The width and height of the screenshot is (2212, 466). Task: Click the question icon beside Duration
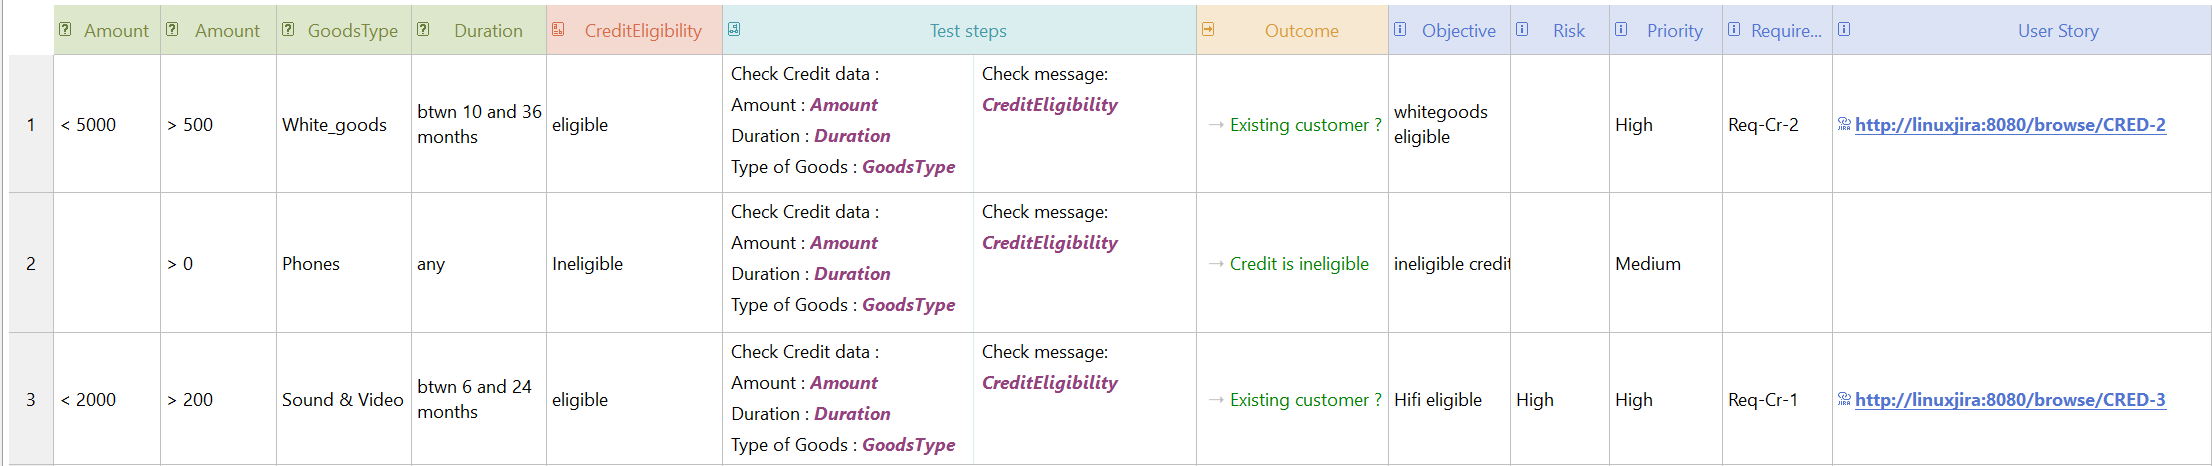423,30
